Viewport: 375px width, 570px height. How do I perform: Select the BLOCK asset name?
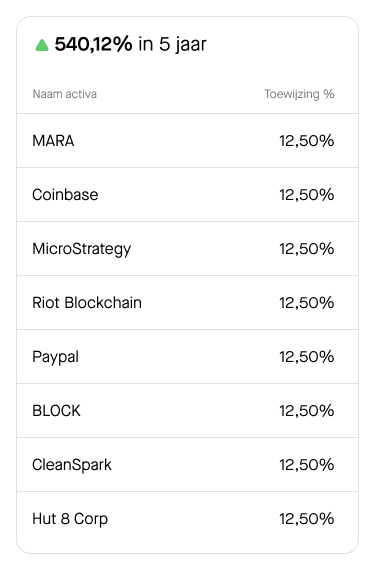(x=56, y=411)
